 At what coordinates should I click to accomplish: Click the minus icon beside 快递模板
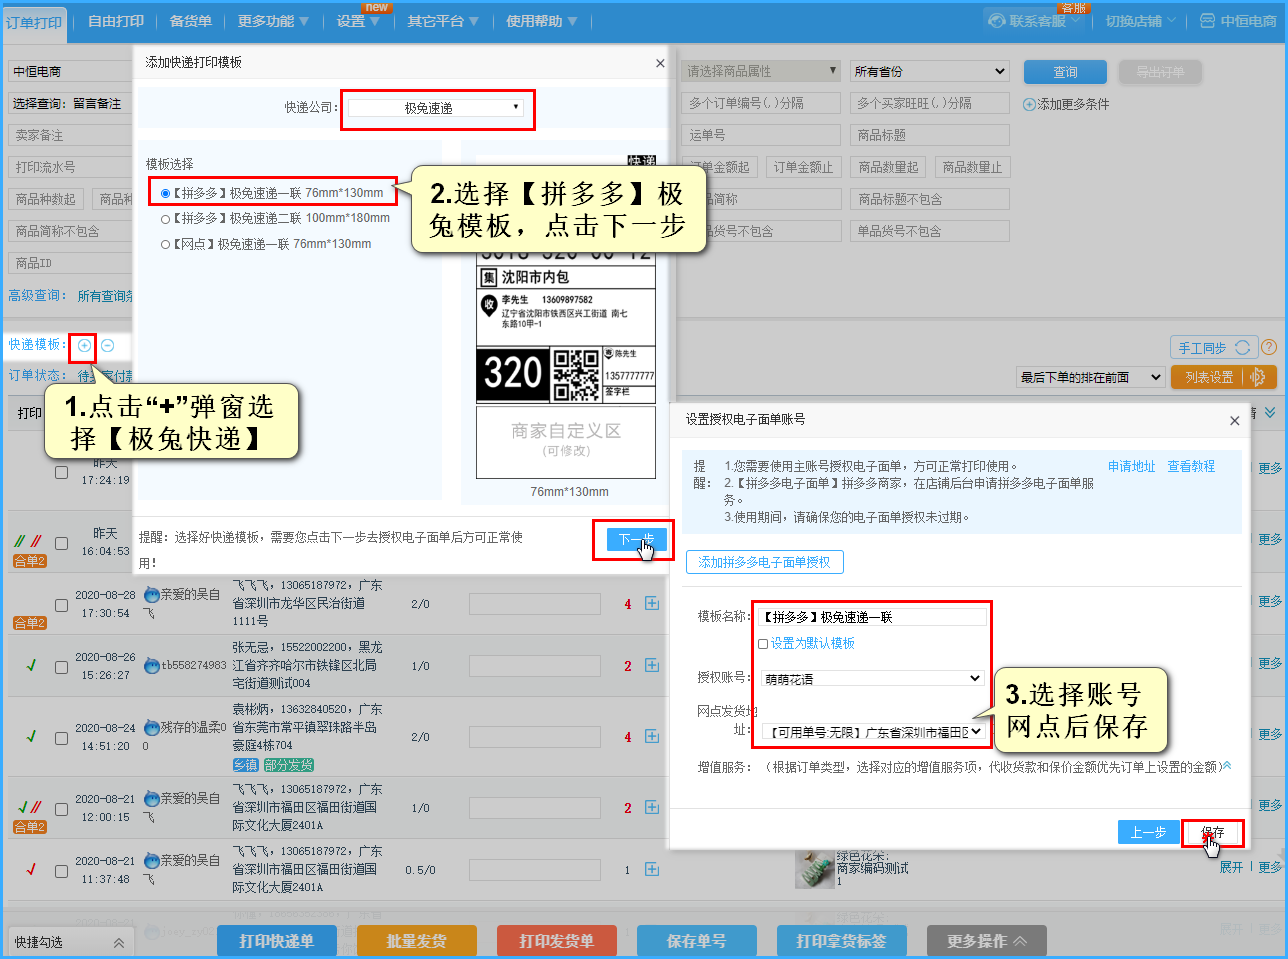pos(107,346)
